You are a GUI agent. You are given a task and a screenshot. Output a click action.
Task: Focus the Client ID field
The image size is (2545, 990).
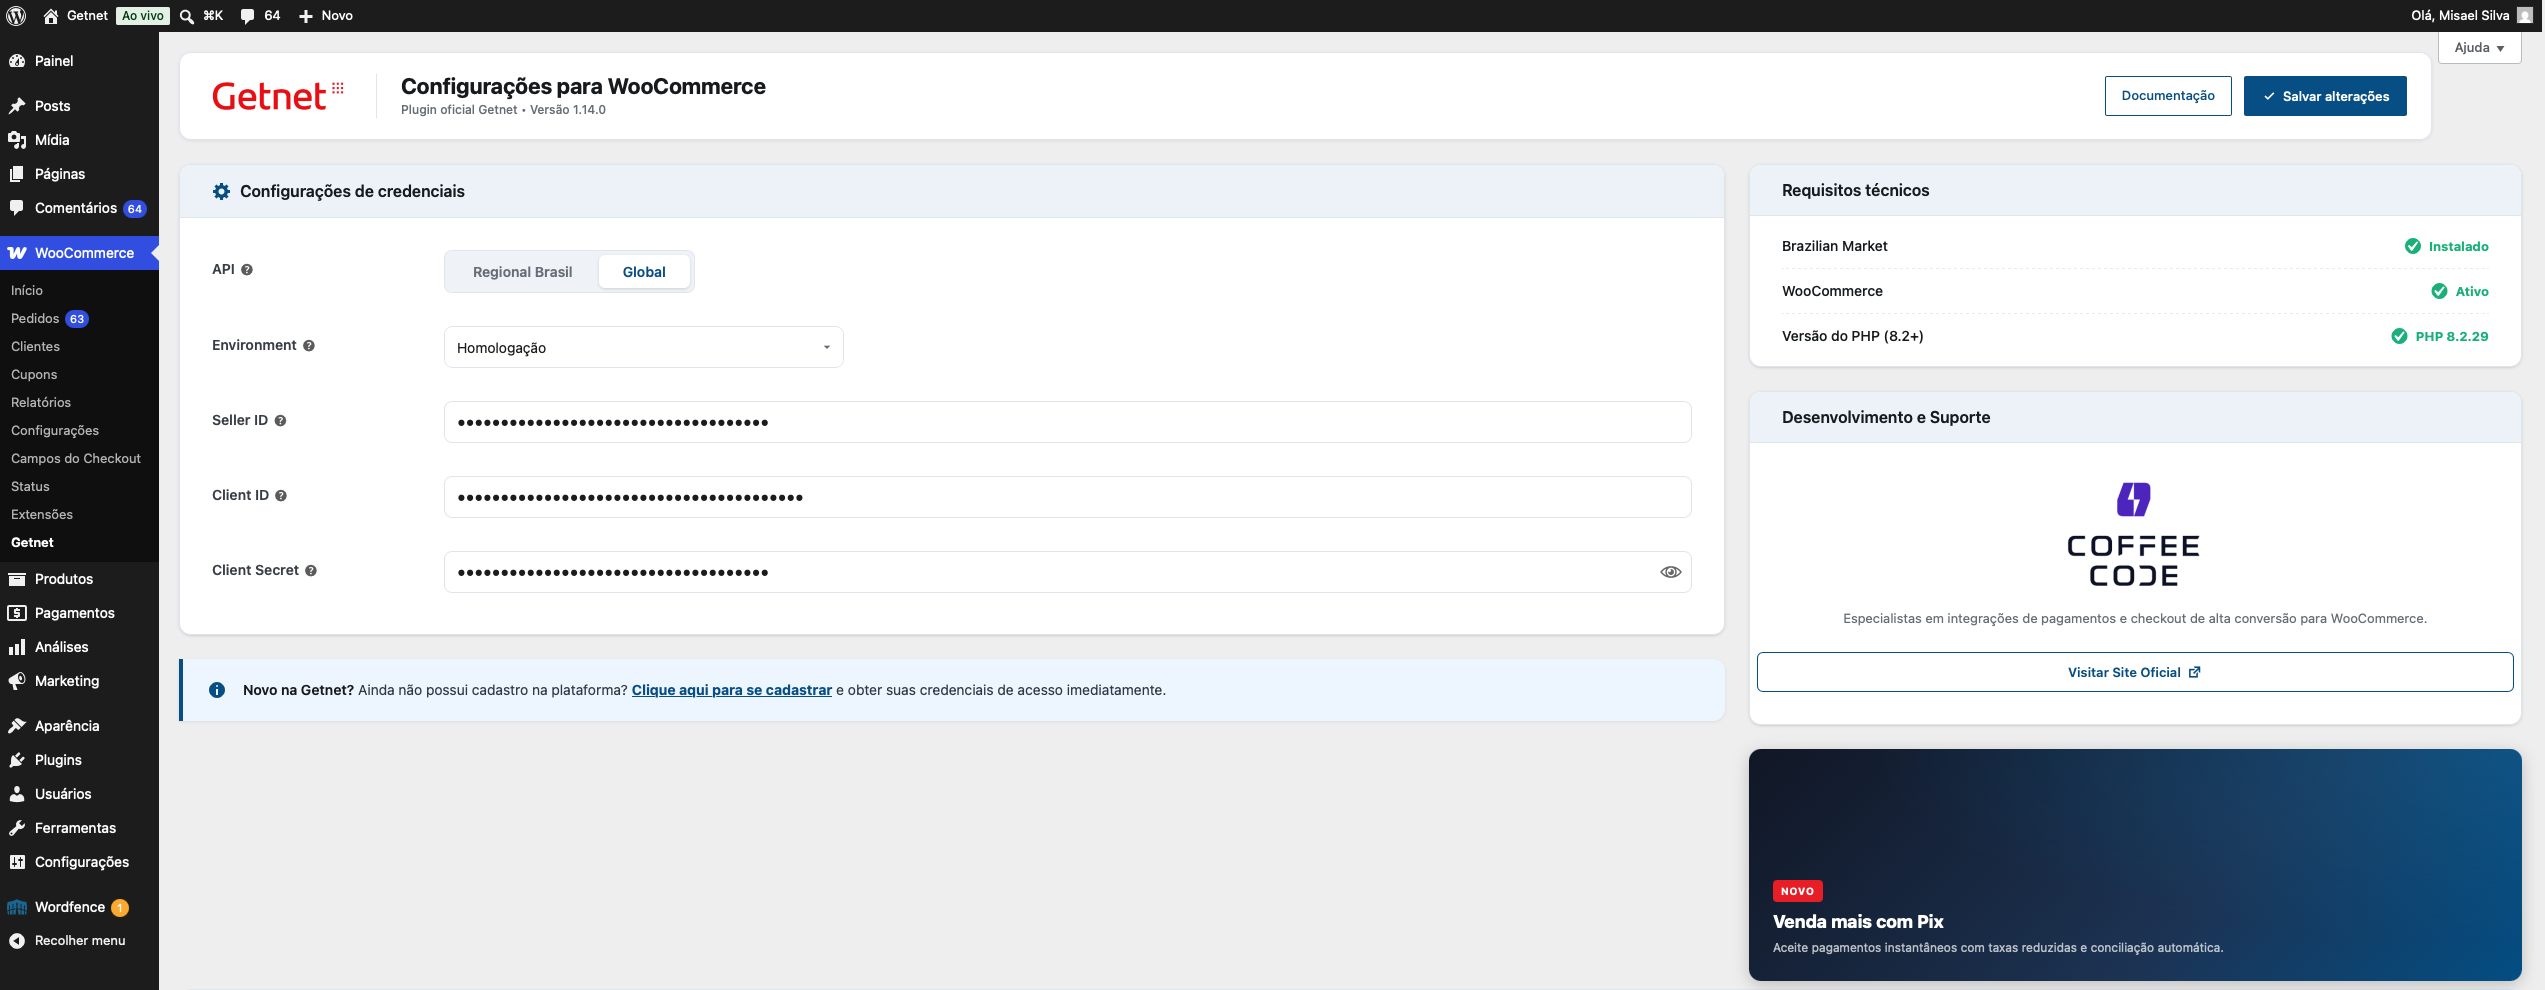(1068, 497)
